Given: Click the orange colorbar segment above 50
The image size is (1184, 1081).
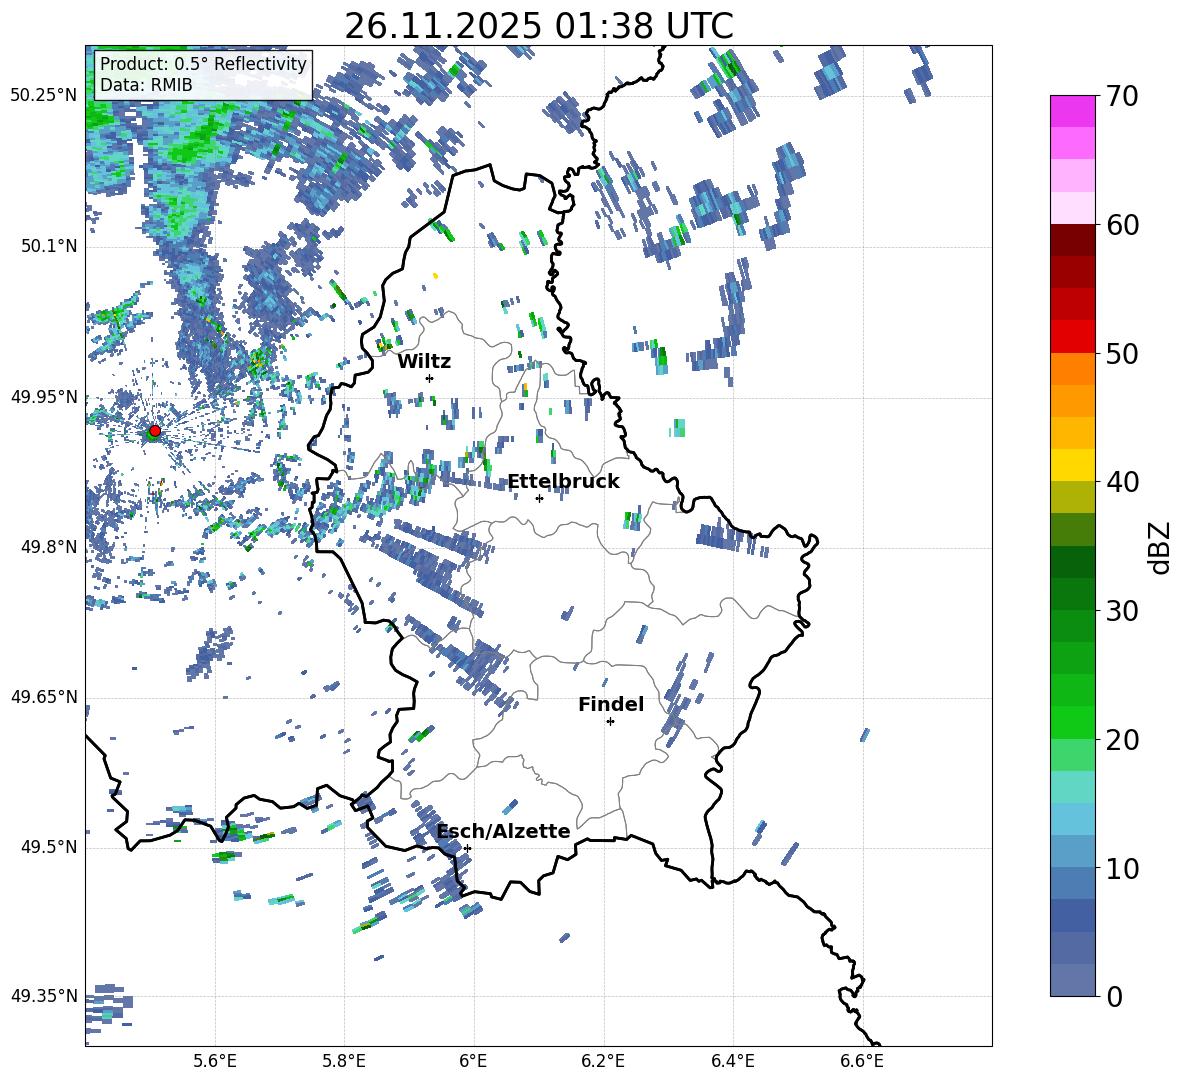Looking at the screenshot, I should (1072, 369).
